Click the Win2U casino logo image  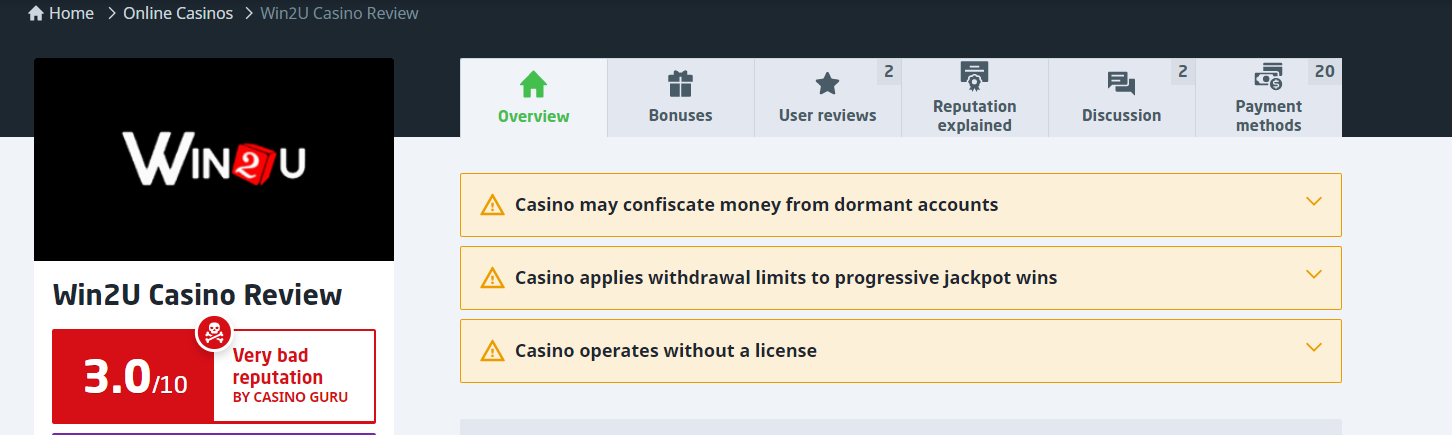point(214,160)
